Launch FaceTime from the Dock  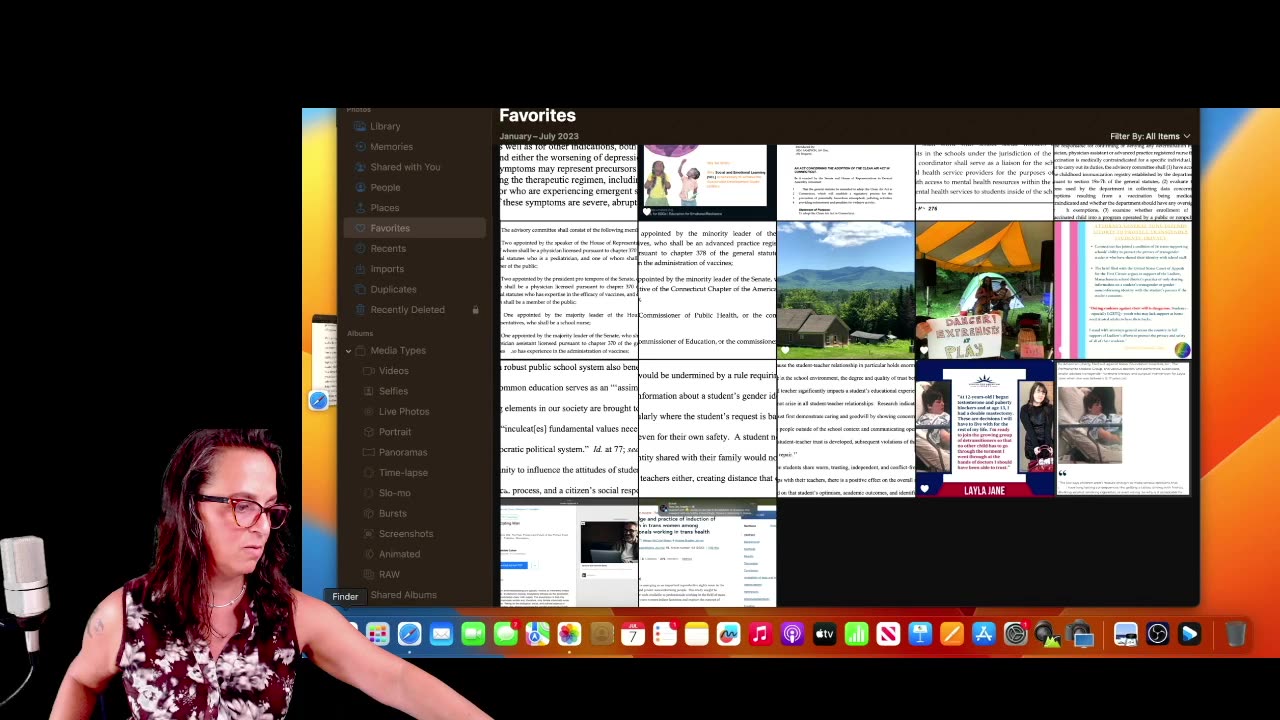point(473,634)
